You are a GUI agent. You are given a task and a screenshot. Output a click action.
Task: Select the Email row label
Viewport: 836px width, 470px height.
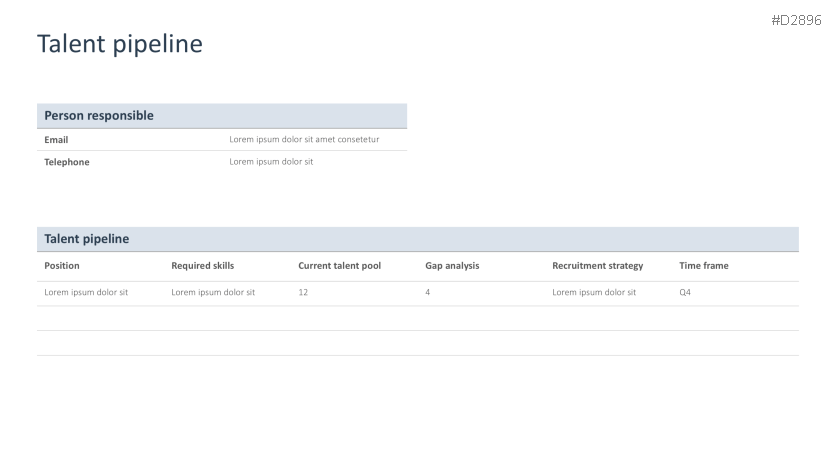click(x=56, y=140)
